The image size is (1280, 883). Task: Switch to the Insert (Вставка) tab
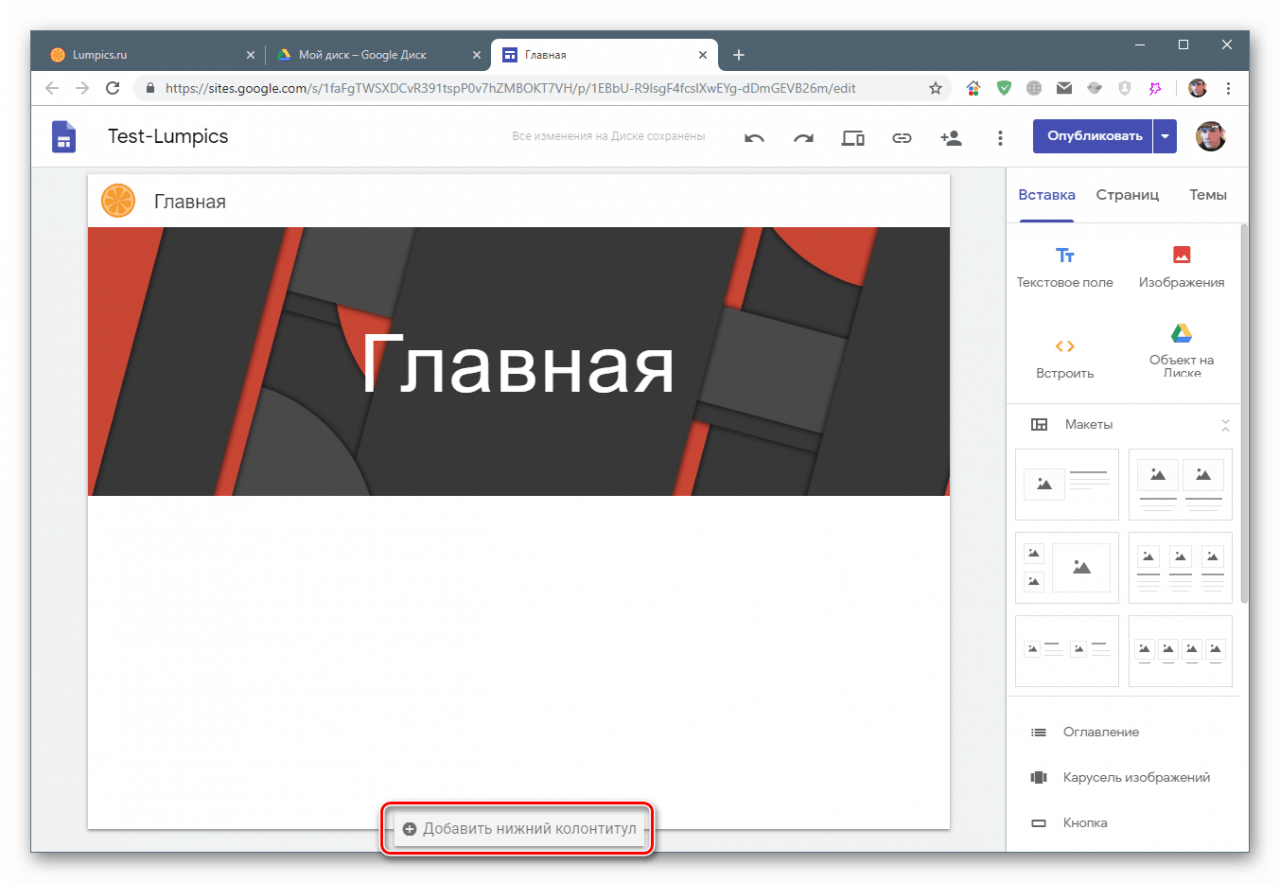pos(1047,195)
